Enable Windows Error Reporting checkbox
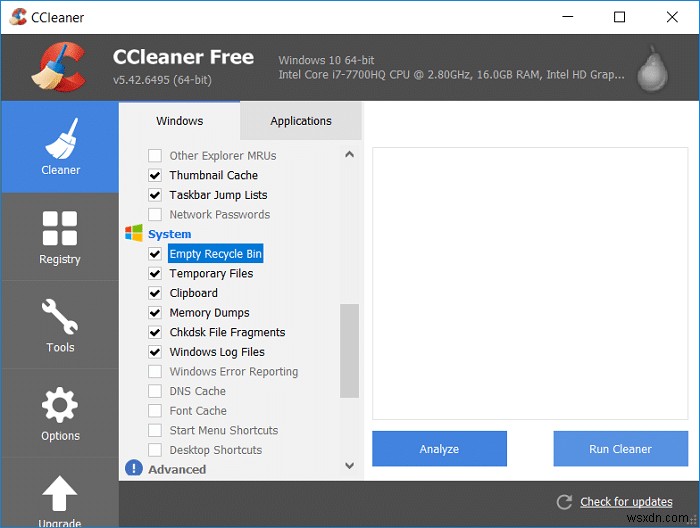The height and width of the screenshot is (528, 700). point(155,371)
